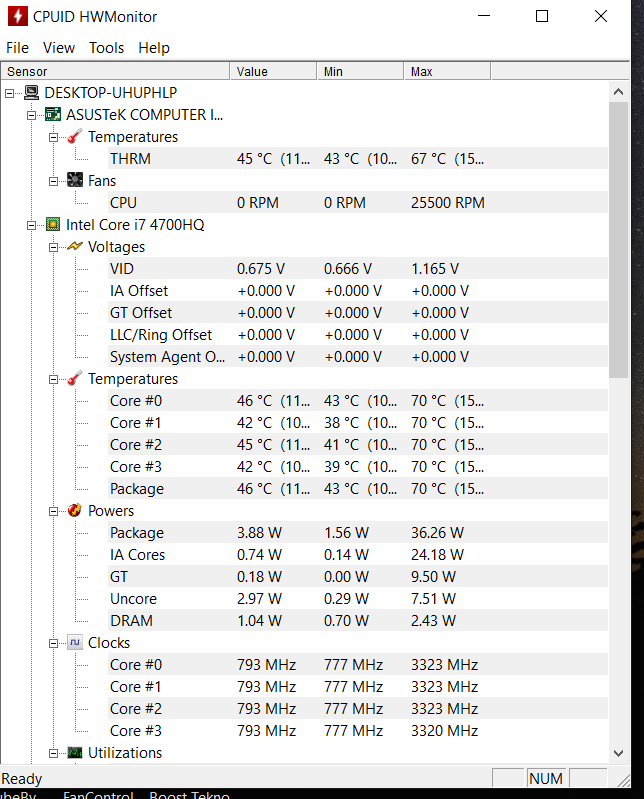Click the ASUSTeK motherboard icon
Viewport: 644px width, 799px height.
click(x=53, y=115)
